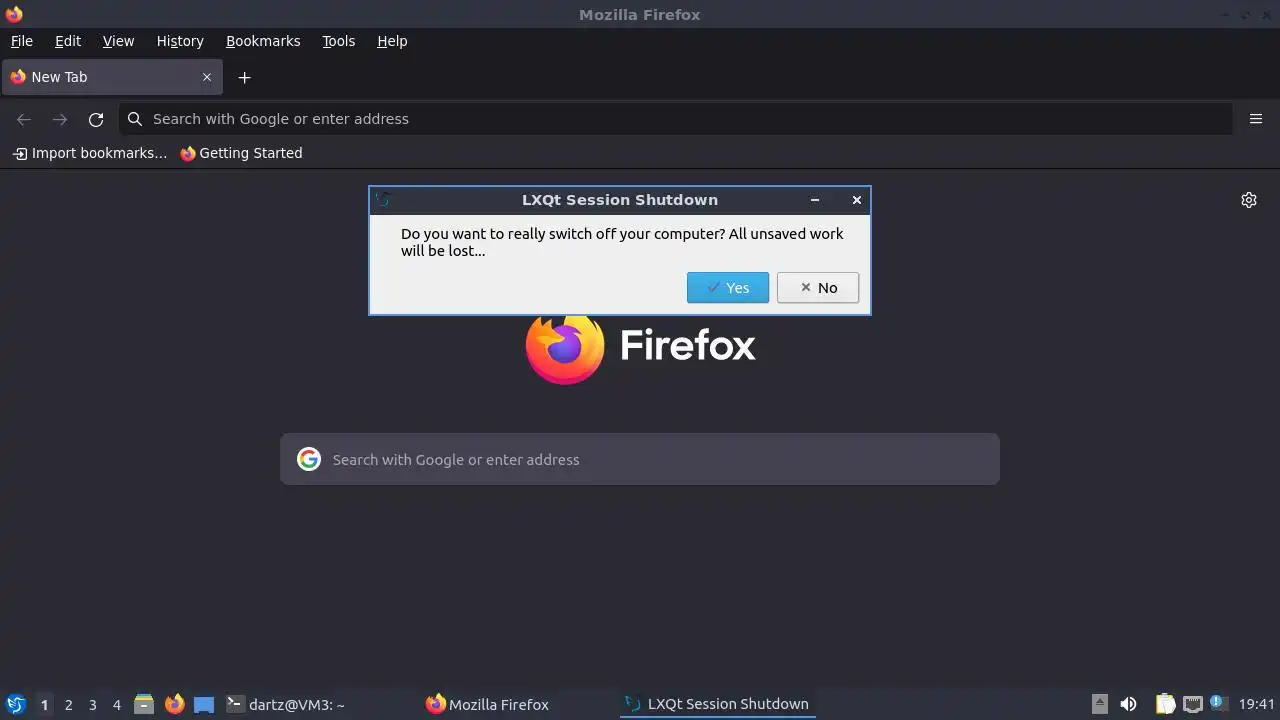
Task: Launch Firefox from panel quick launch
Action: [x=174, y=704]
